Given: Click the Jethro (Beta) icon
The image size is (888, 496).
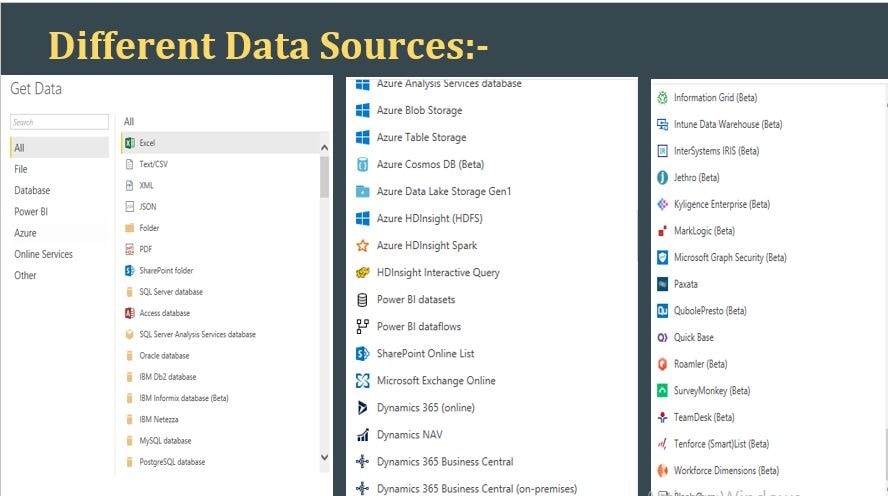Looking at the screenshot, I should [662, 178].
